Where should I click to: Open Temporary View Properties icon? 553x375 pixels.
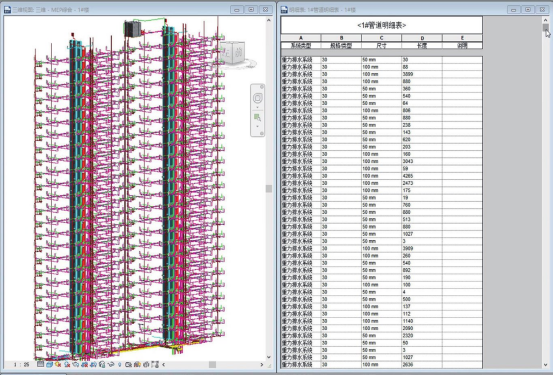click(128, 364)
